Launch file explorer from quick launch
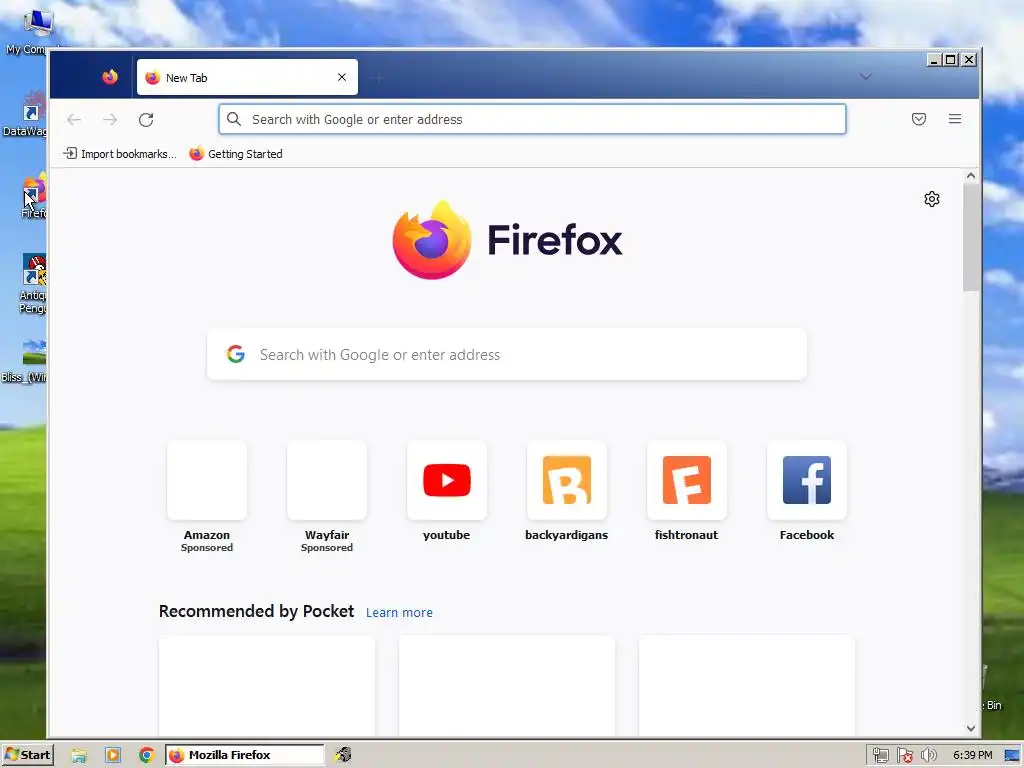The width and height of the screenshot is (1024, 768). (x=79, y=756)
